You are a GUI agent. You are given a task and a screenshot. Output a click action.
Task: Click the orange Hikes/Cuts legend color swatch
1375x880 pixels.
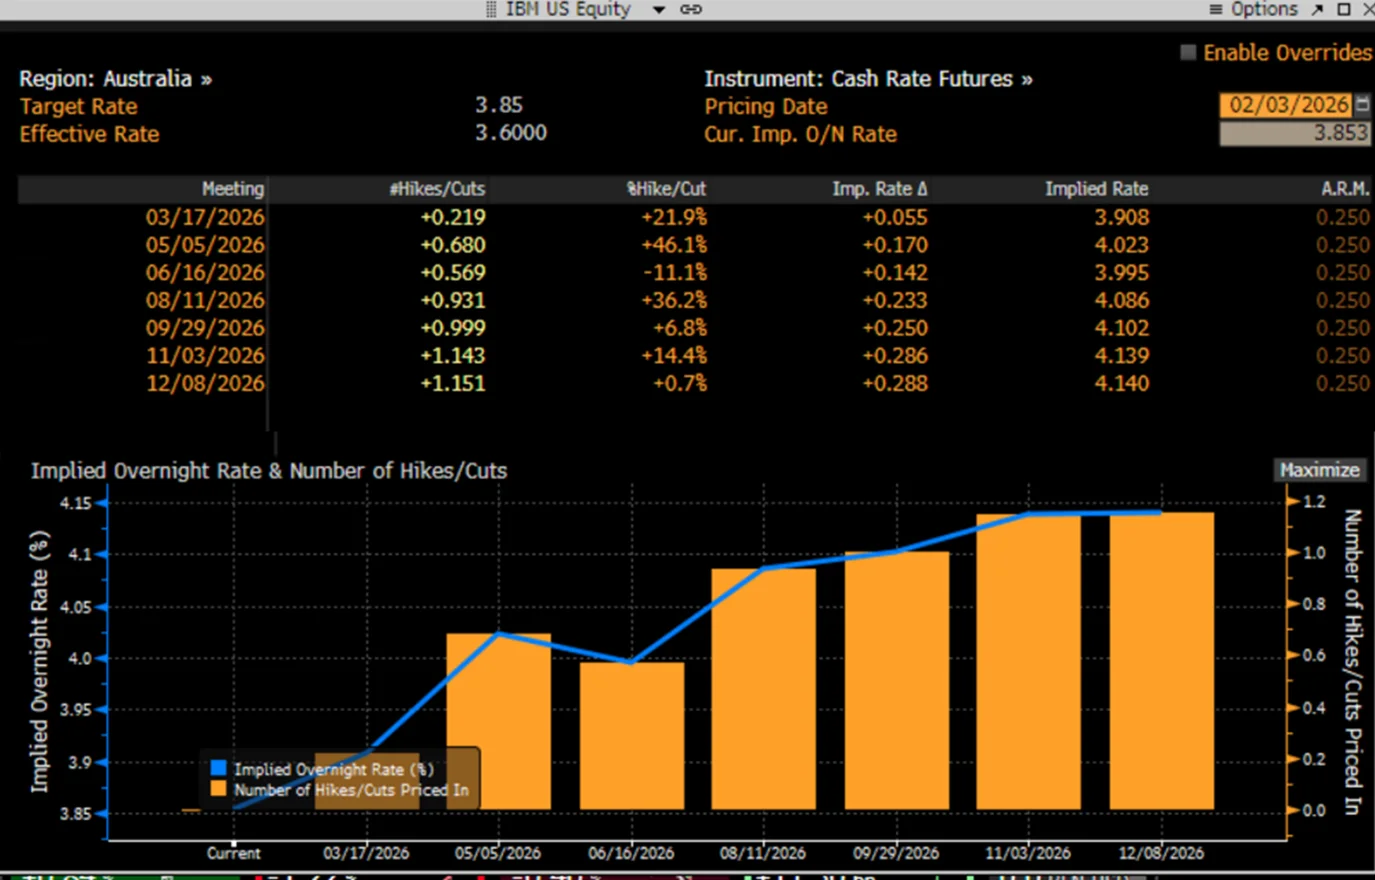(220, 790)
